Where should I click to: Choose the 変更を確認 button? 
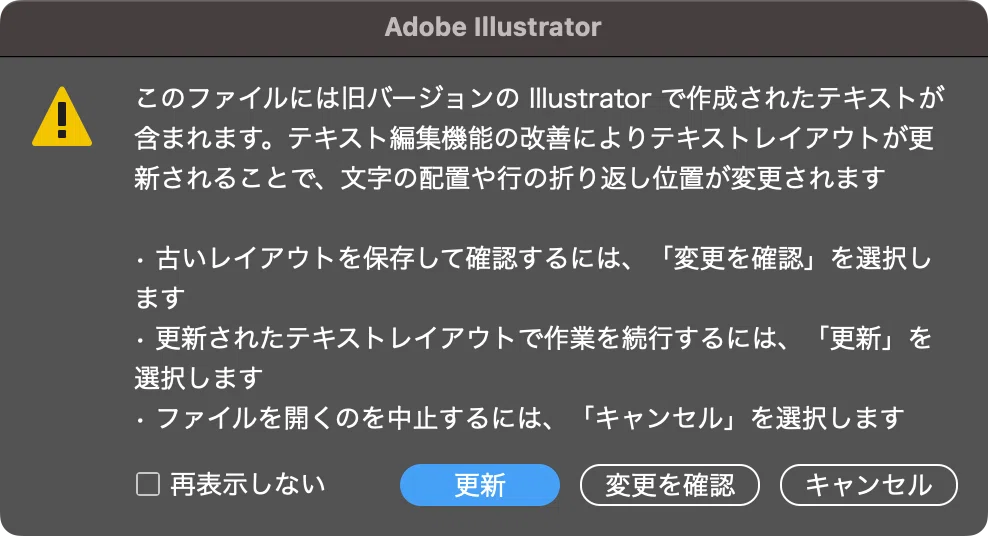point(670,485)
